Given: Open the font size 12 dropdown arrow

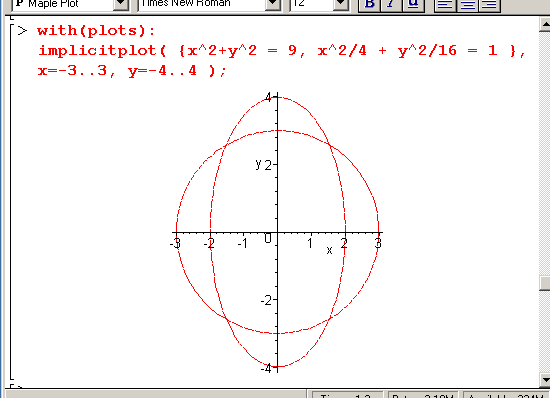Looking at the screenshot, I should coord(340,4).
